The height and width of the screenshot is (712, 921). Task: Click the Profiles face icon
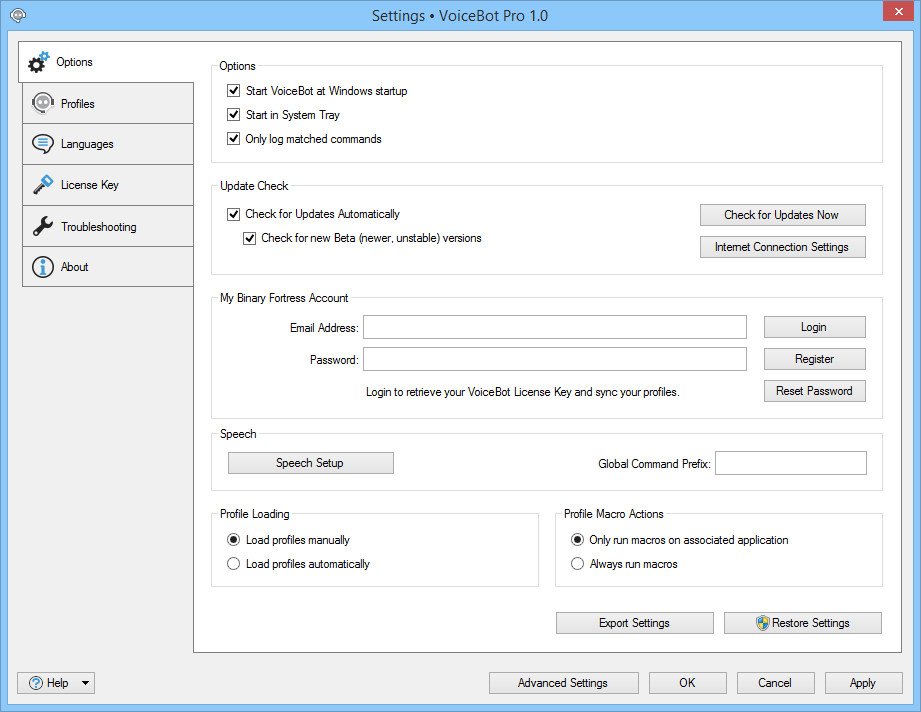42,103
